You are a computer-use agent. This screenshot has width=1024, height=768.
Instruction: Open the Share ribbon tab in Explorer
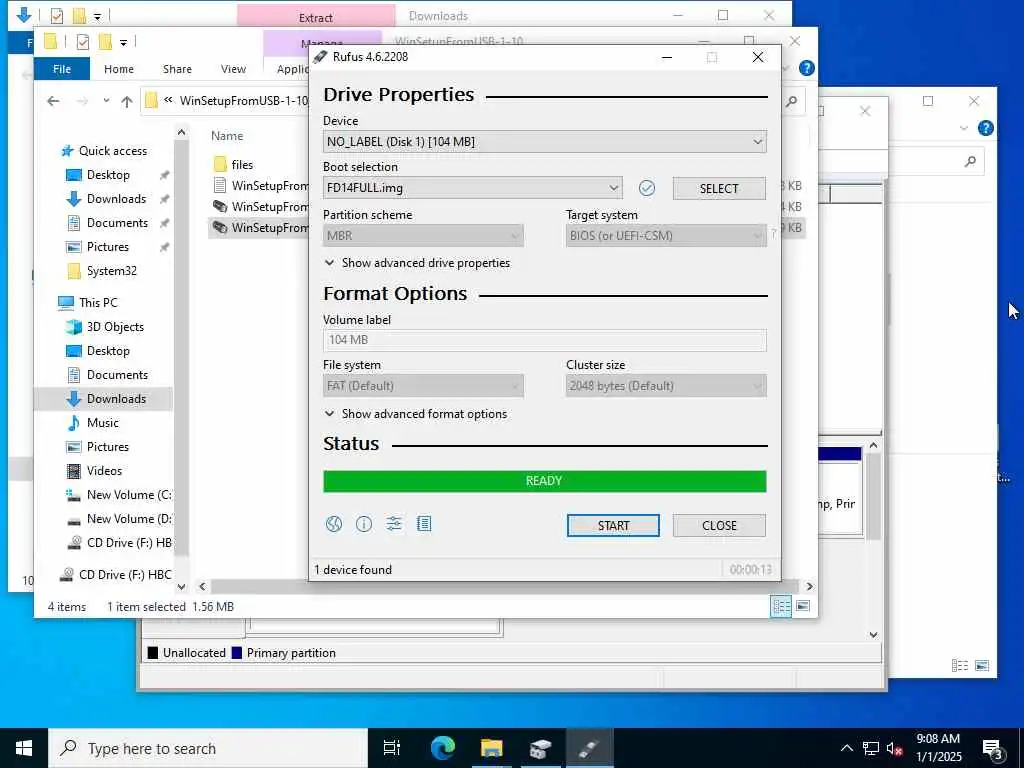click(x=177, y=69)
